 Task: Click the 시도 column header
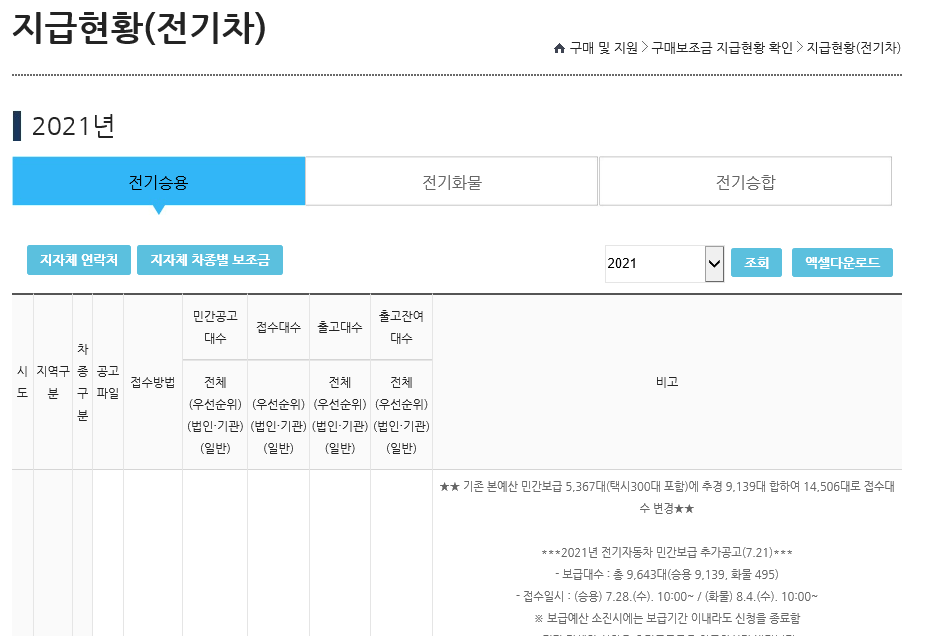pyautogui.click(x=22, y=382)
